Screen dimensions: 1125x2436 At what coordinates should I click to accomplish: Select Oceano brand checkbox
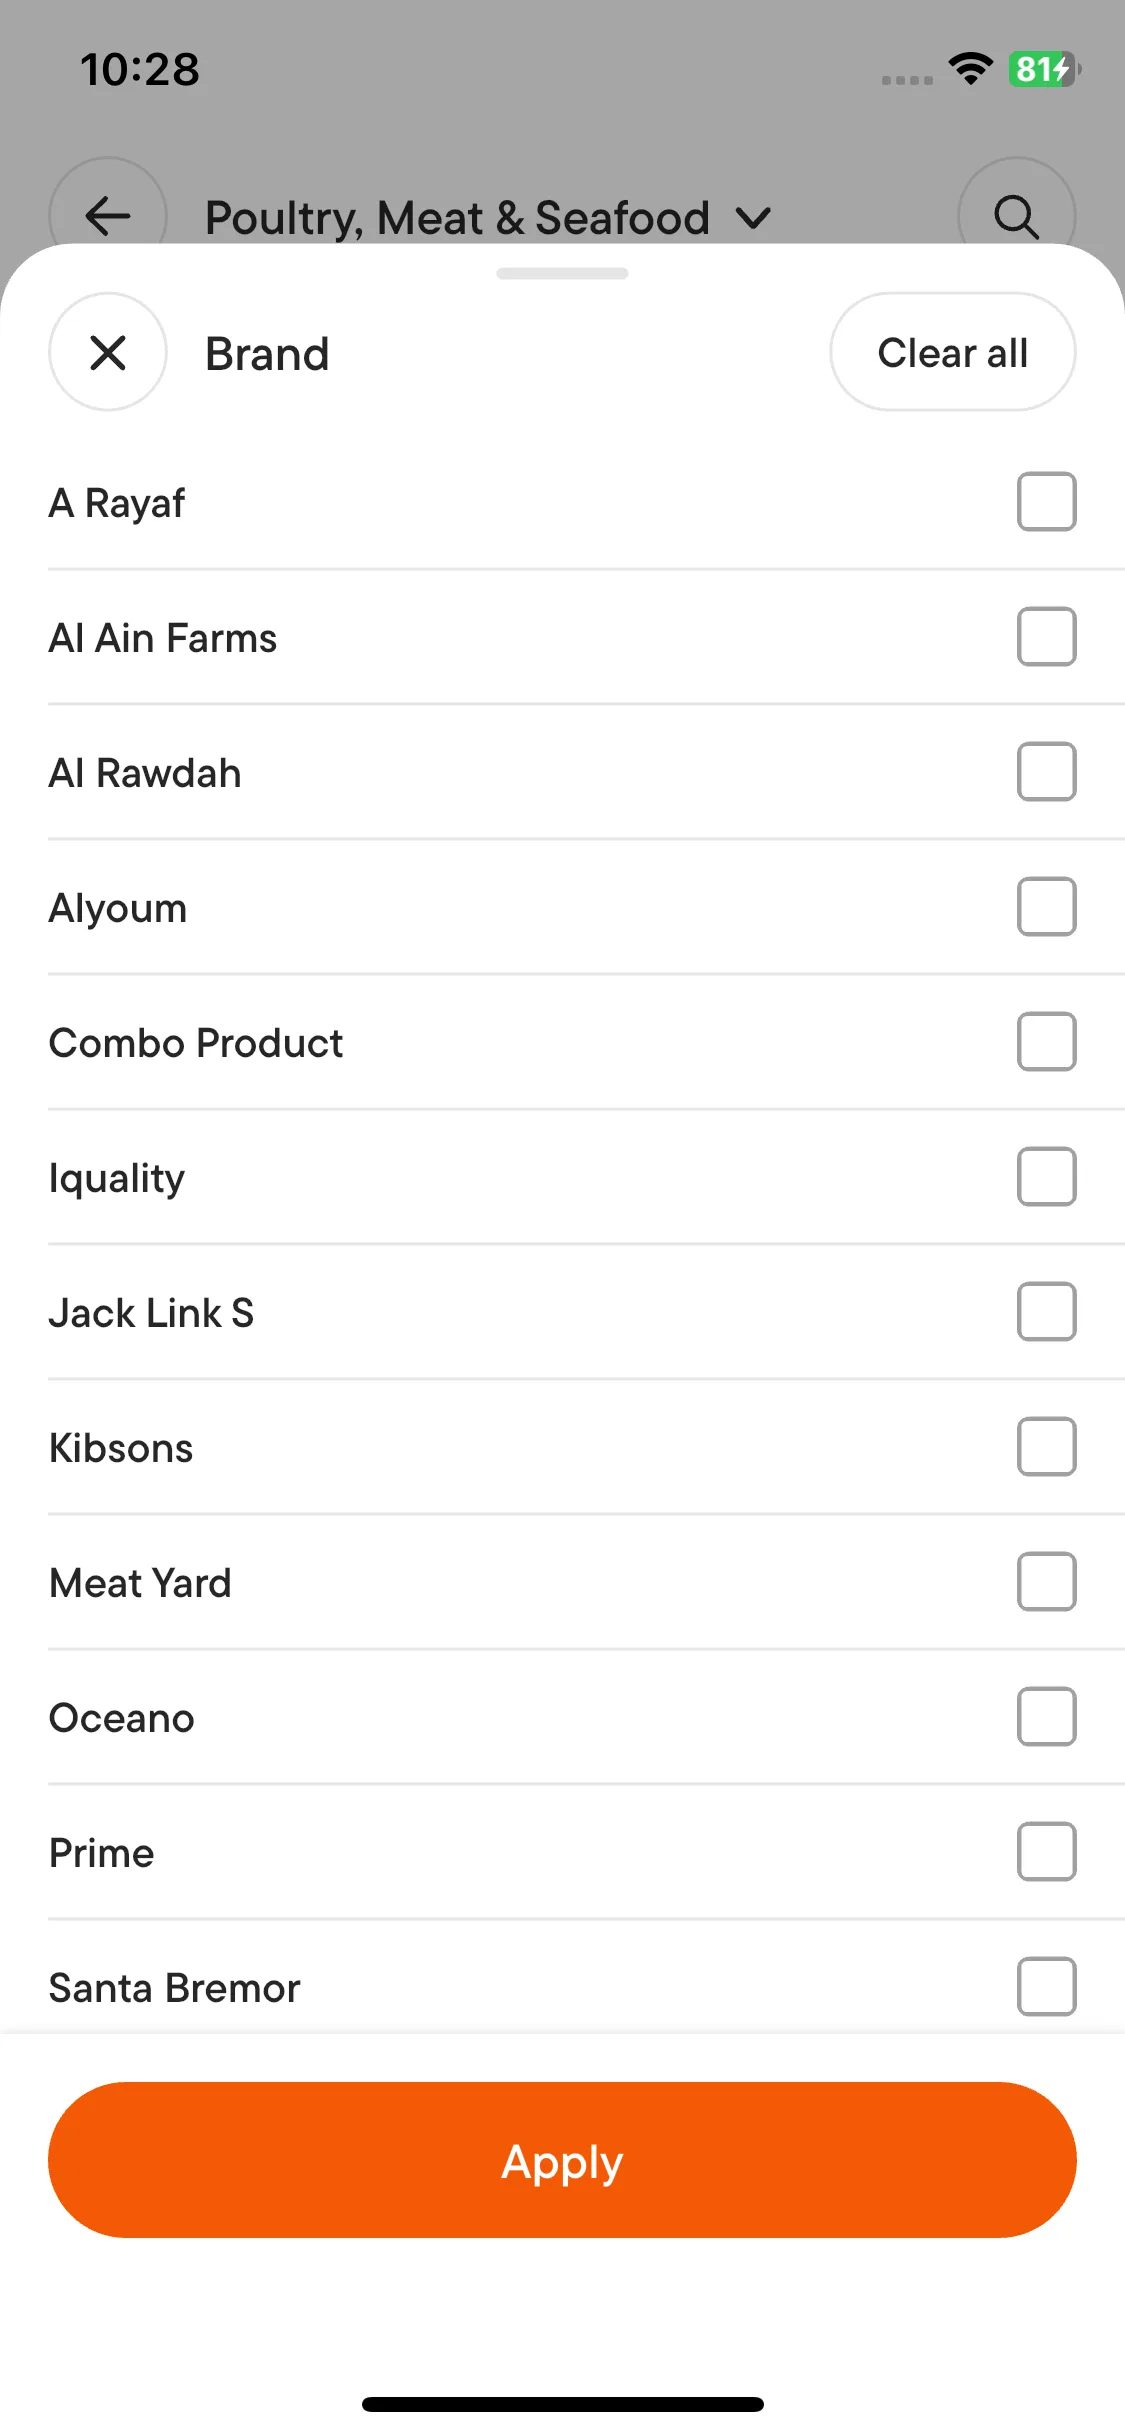coord(1046,1717)
